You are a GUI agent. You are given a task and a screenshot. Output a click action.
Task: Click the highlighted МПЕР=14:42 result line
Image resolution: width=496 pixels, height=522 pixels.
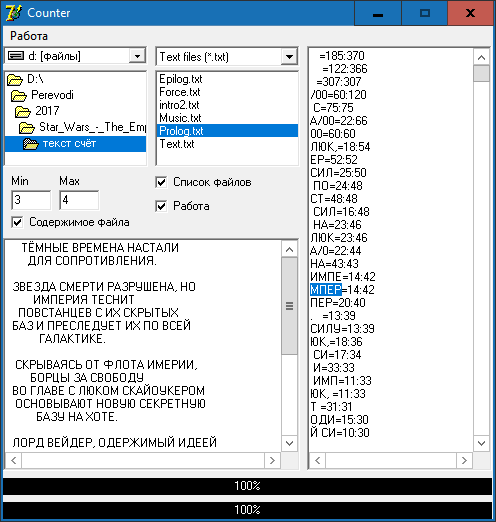click(342, 290)
